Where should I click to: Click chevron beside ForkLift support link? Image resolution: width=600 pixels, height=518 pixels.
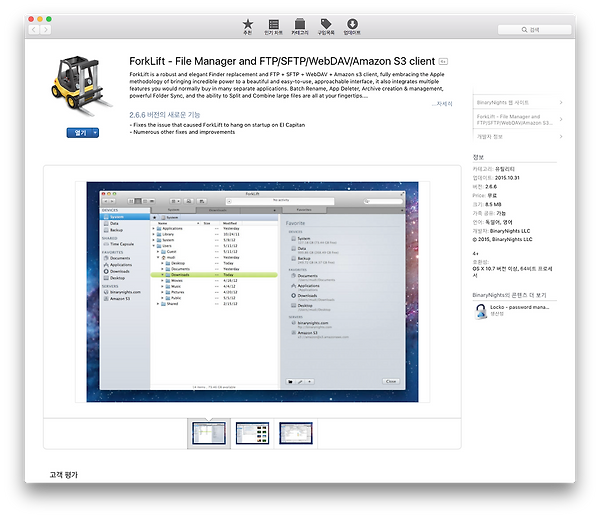561,119
